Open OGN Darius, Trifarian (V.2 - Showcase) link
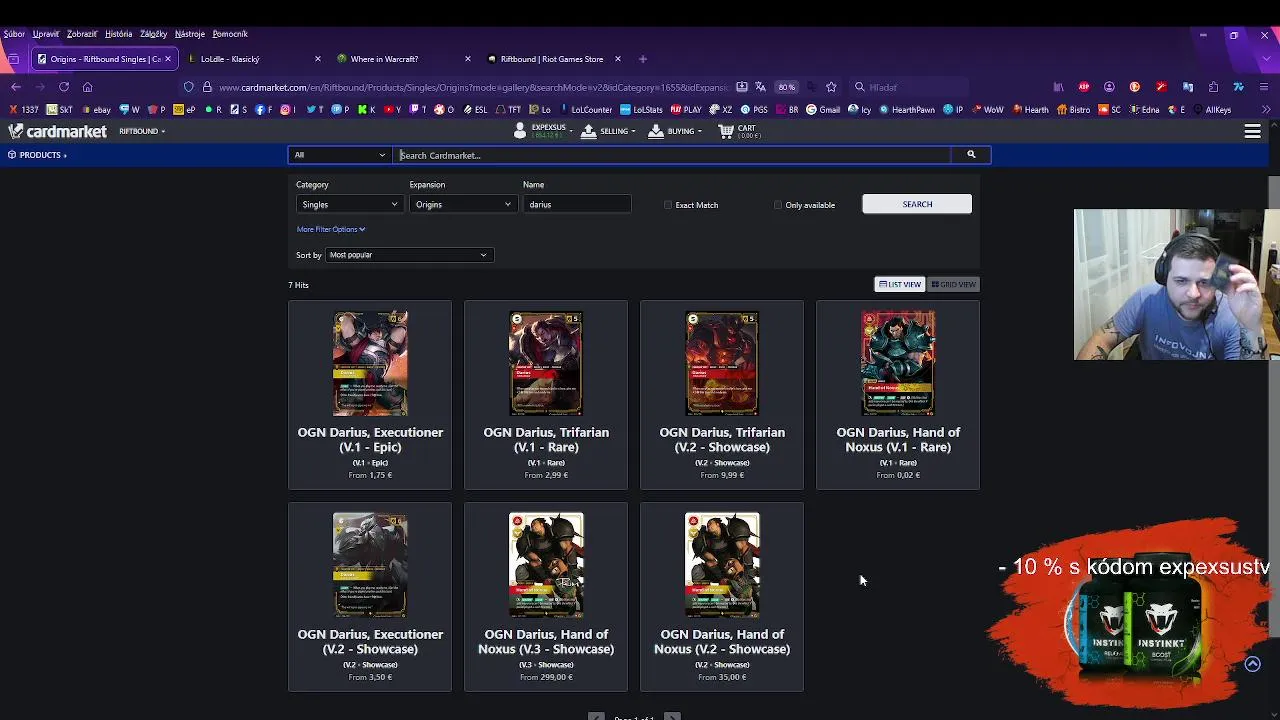Viewport: 1280px width, 720px height. [722, 440]
